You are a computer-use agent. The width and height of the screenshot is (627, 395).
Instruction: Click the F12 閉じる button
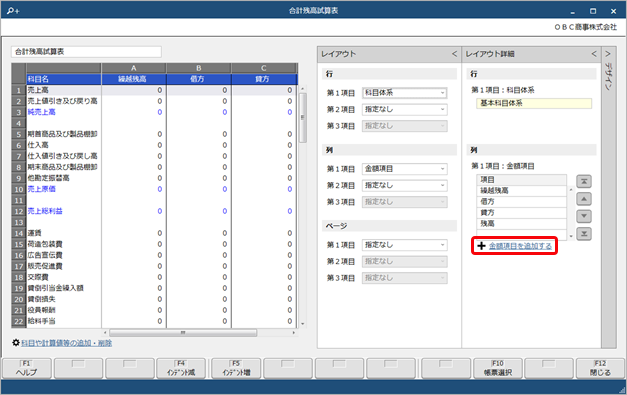(x=600, y=368)
